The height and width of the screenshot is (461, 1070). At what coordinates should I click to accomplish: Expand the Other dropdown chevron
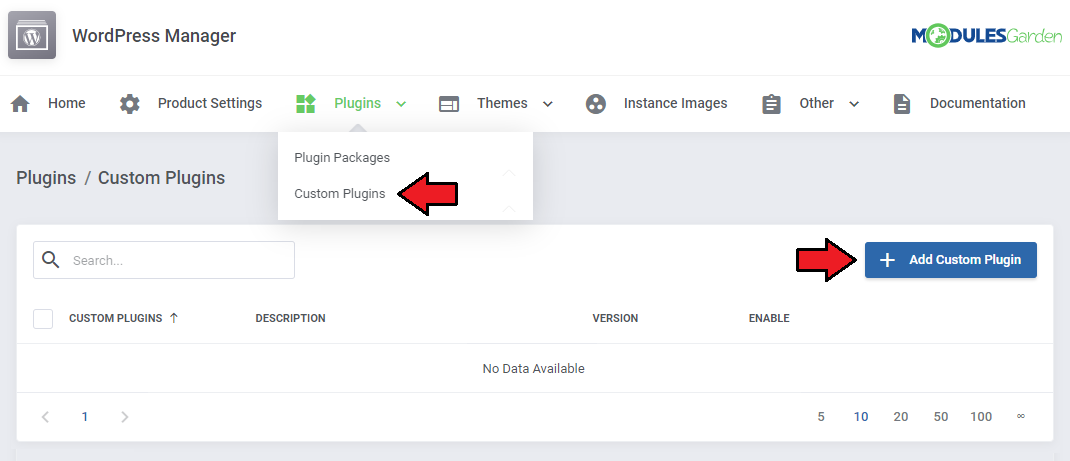pyautogui.click(x=854, y=104)
